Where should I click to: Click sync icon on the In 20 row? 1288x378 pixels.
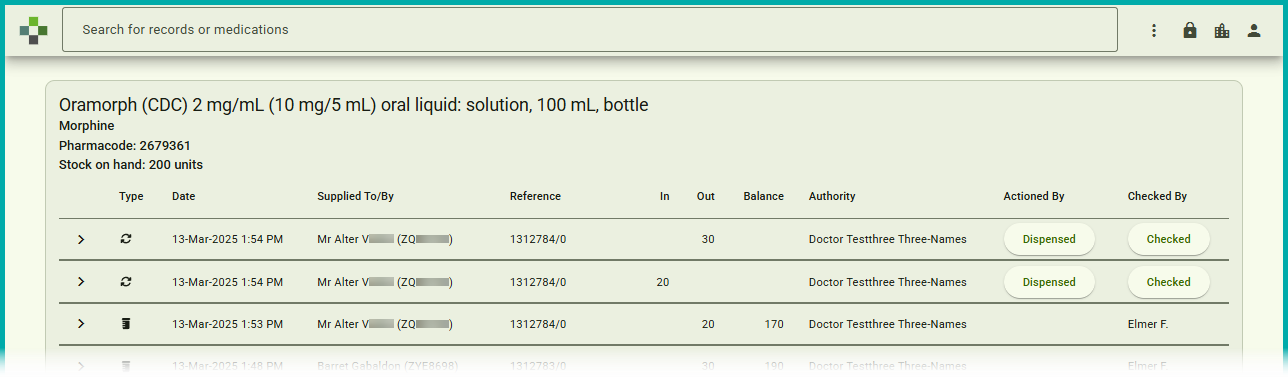click(x=126, y=282)
